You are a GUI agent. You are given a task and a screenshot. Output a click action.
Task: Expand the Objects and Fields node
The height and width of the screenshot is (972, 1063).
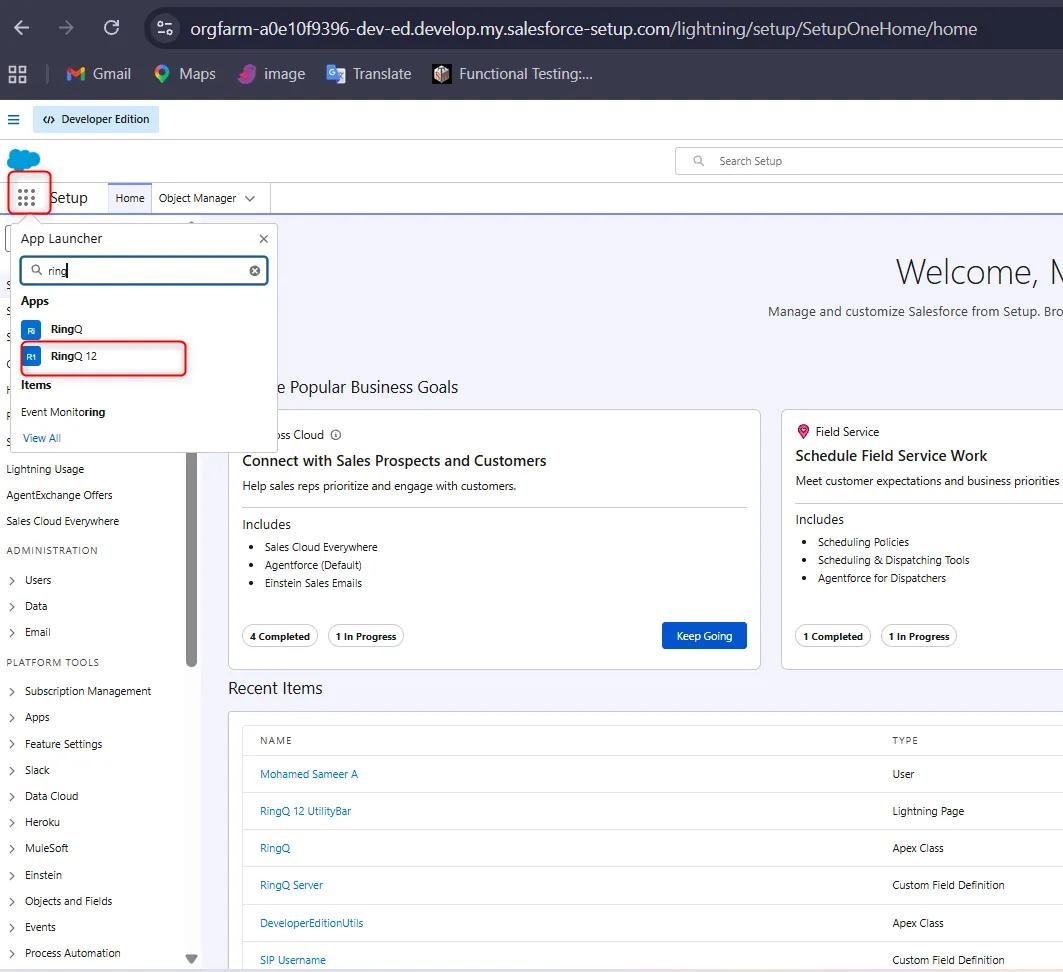pyautogui.click(x=12, y=902)
